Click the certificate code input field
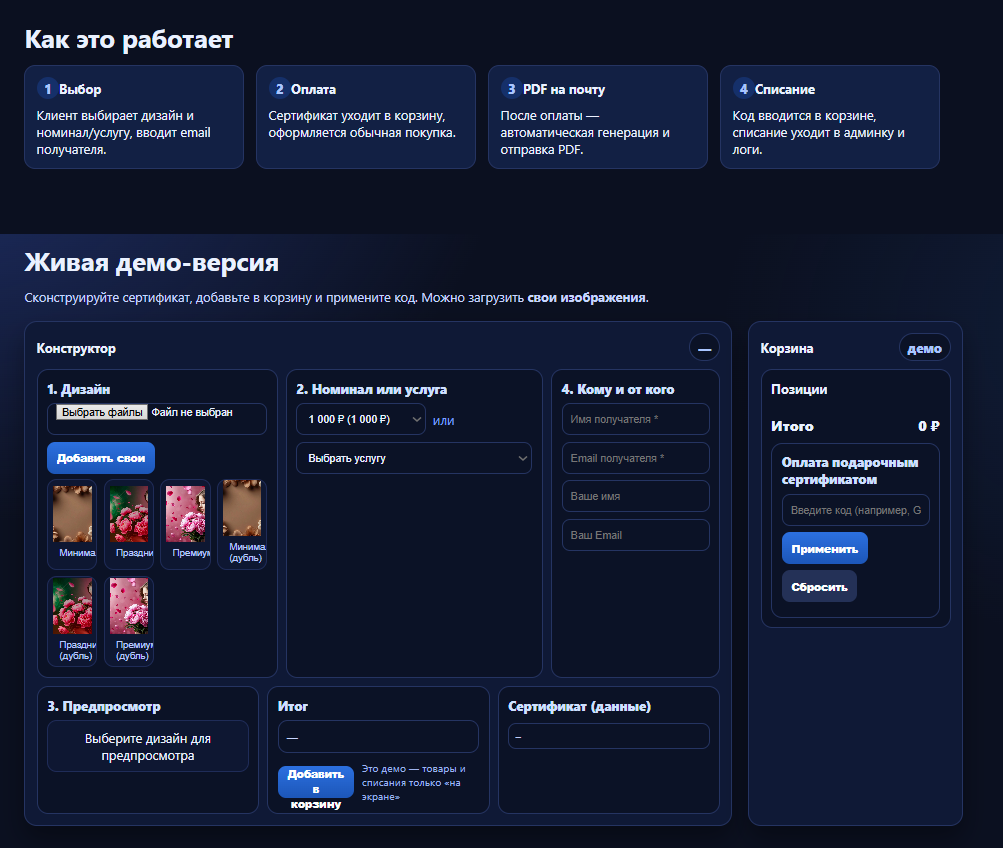The height and width of the screenshot is (848, 1003). coord(855,509)
